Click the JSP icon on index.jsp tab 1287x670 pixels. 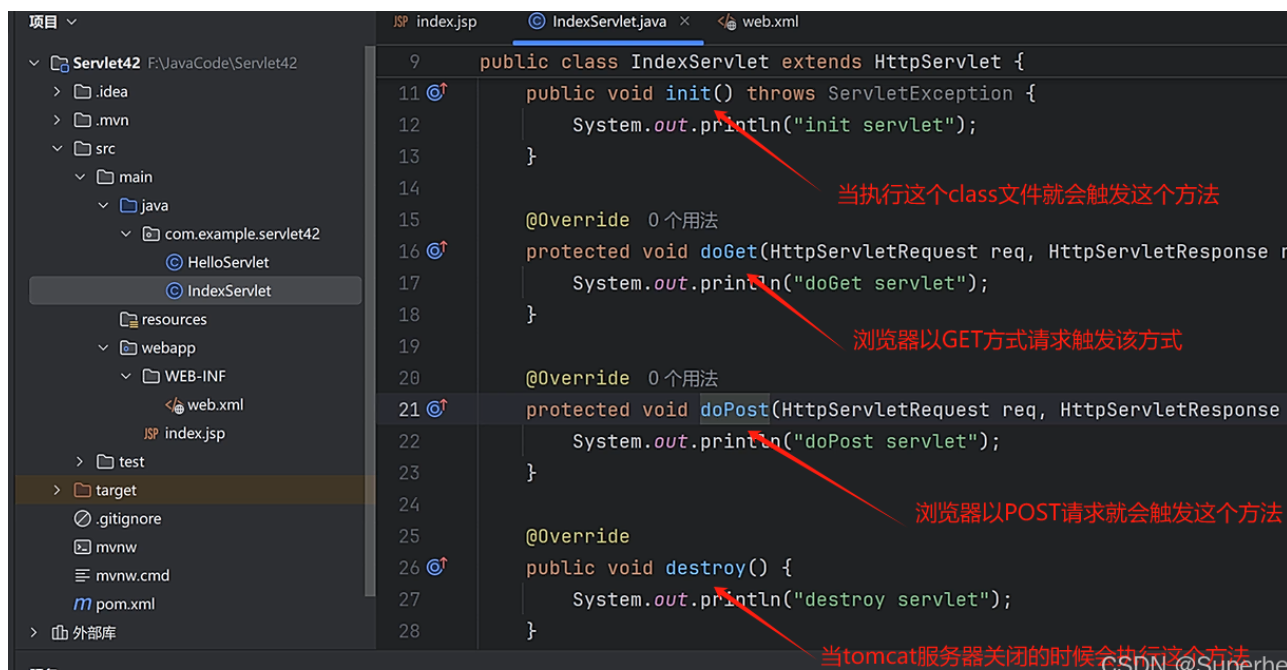(x=401, y=22)
